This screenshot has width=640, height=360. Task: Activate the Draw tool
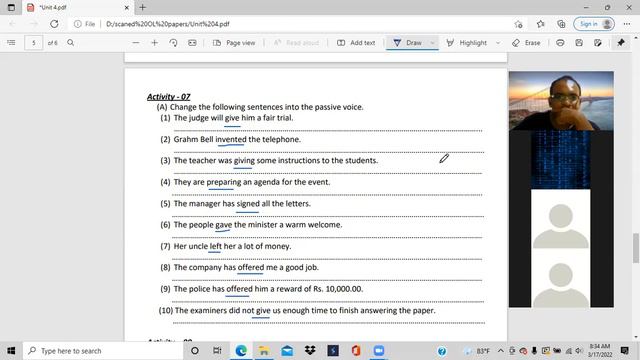[407, 43]
